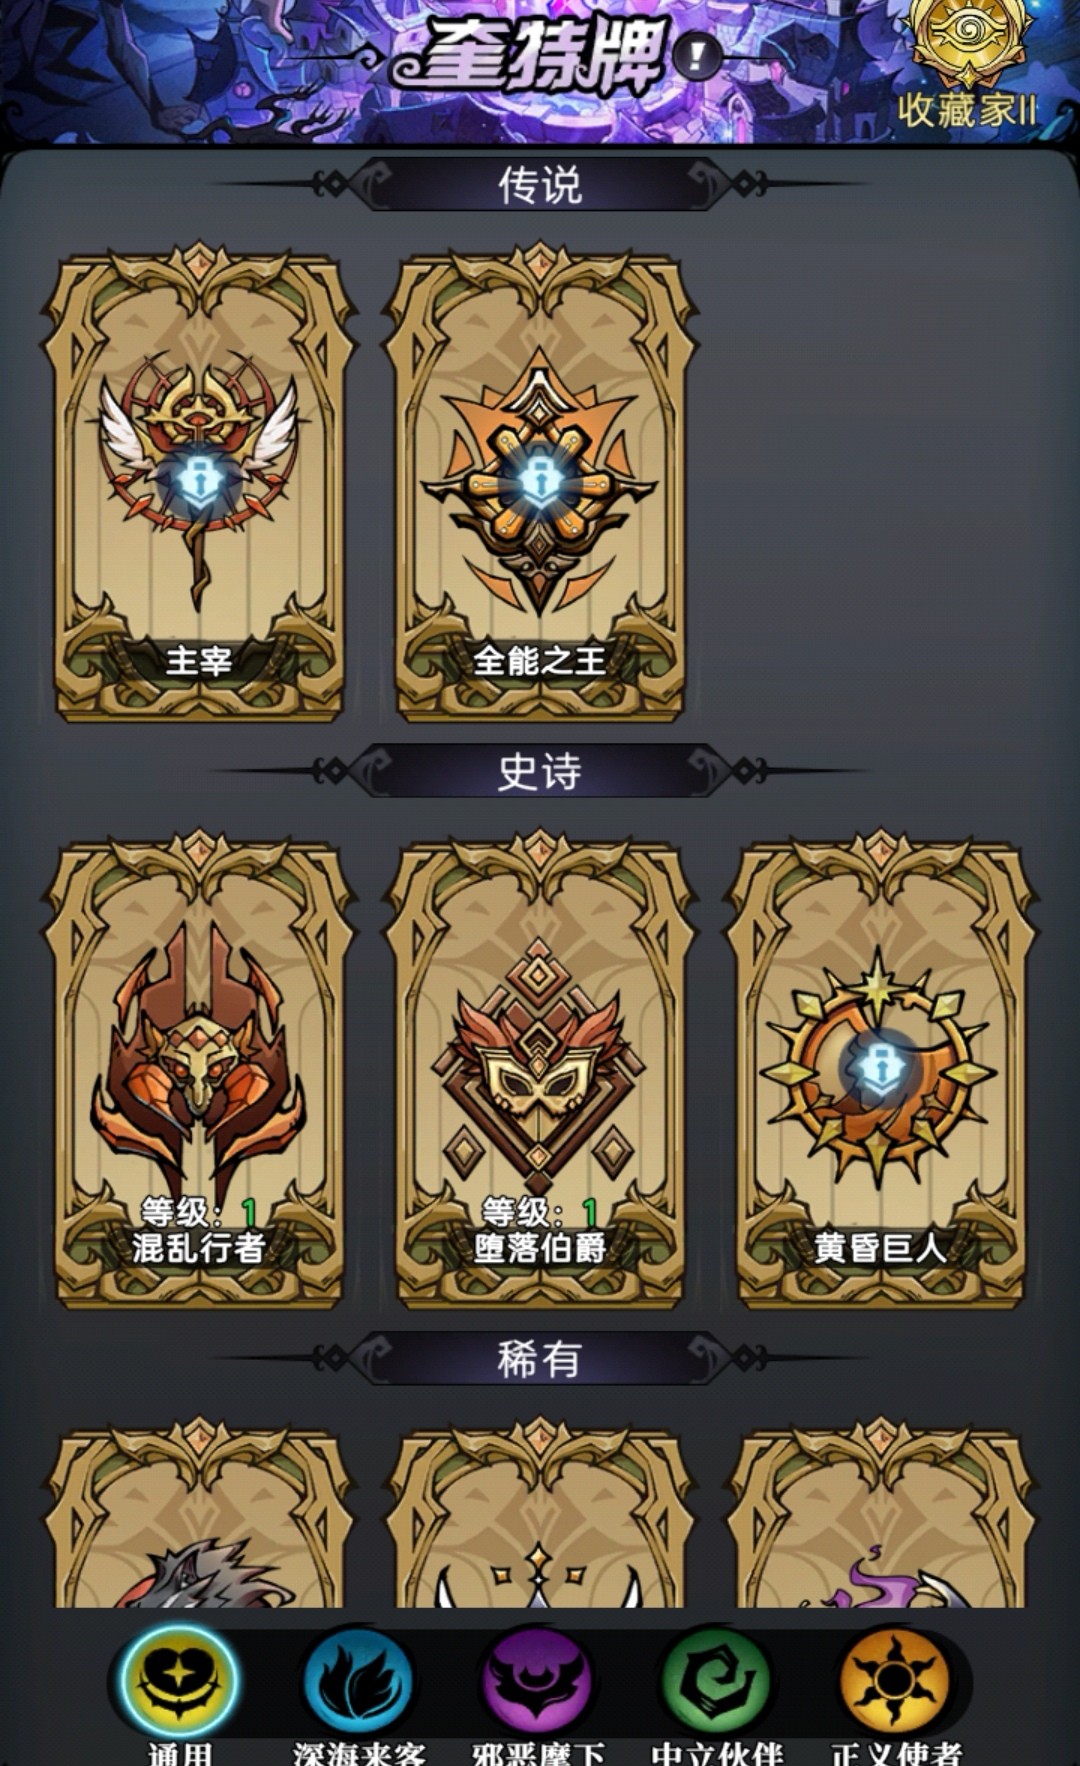Select the purple 邪恶麾下 faction icon
1080x1766 pixels.
click(537, 1682)
